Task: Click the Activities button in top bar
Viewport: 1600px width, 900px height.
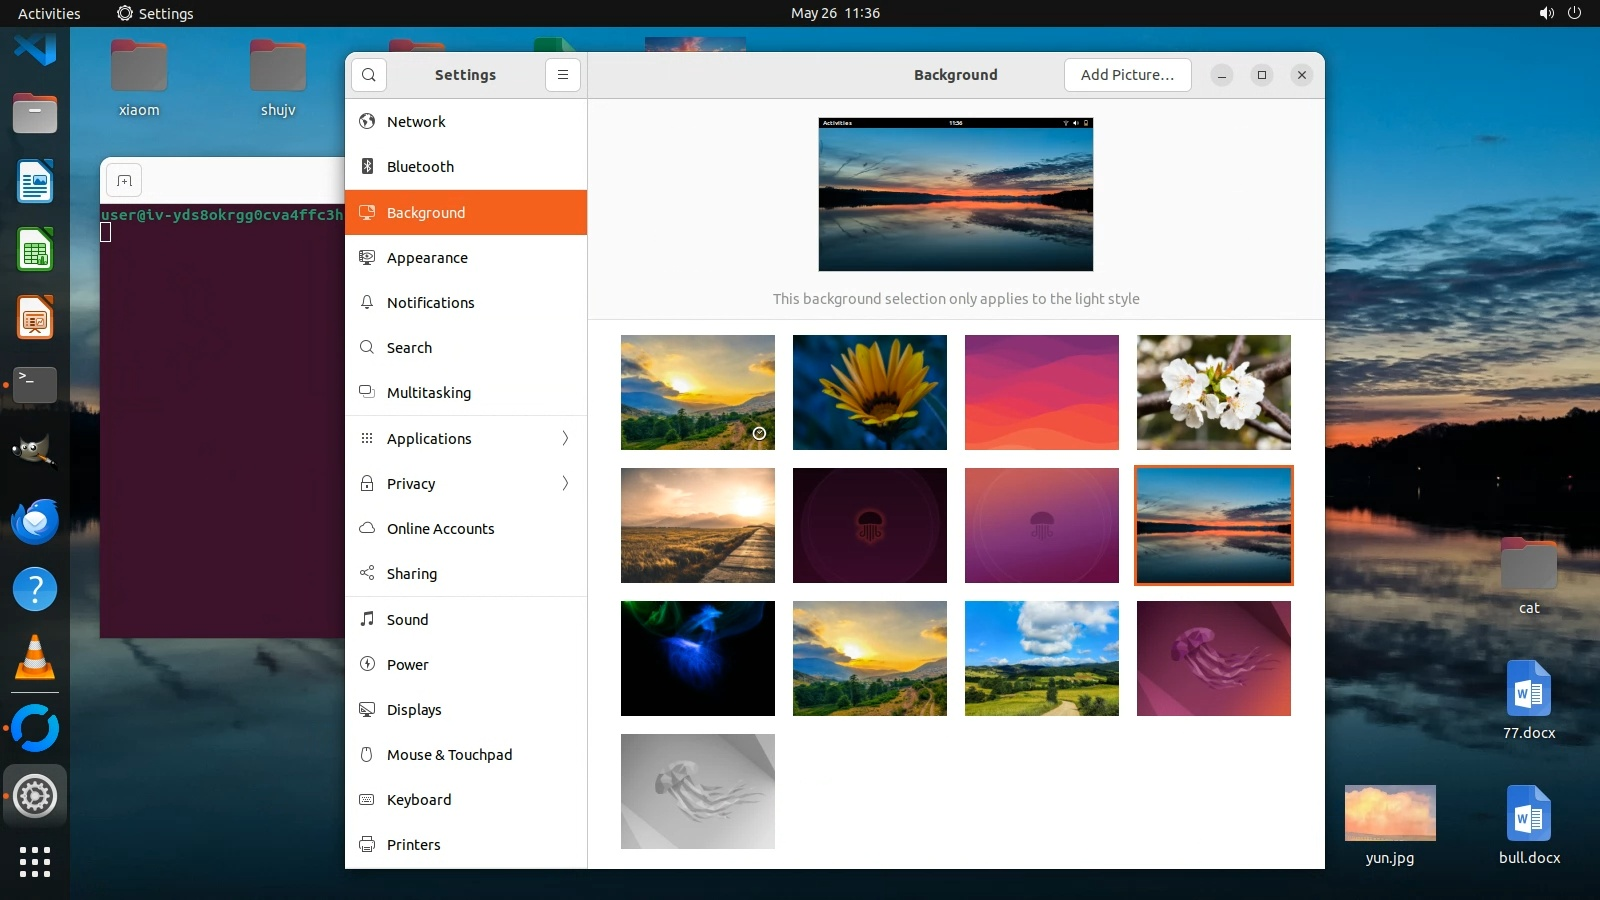Action: tap(49, 13)
